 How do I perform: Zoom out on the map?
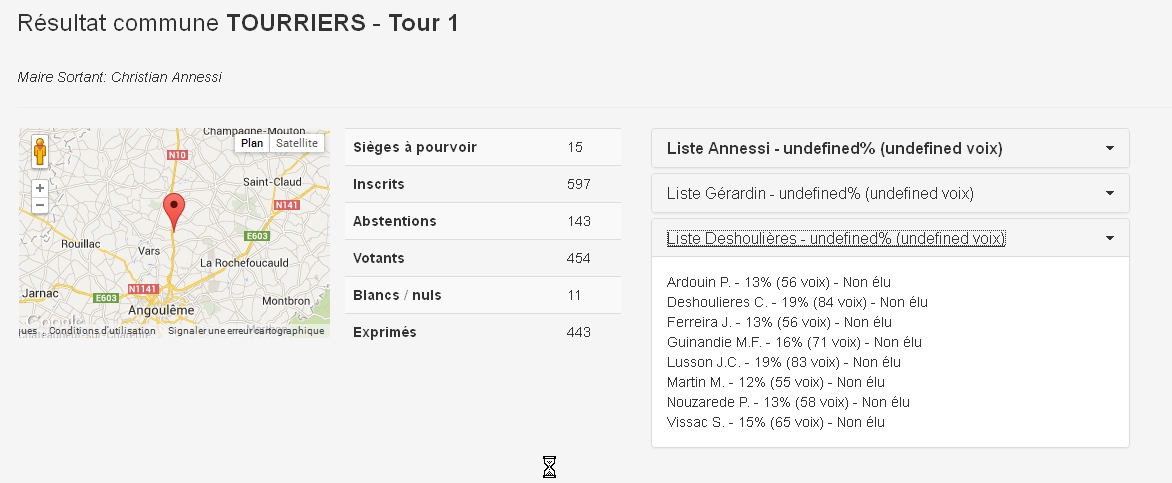40,205
